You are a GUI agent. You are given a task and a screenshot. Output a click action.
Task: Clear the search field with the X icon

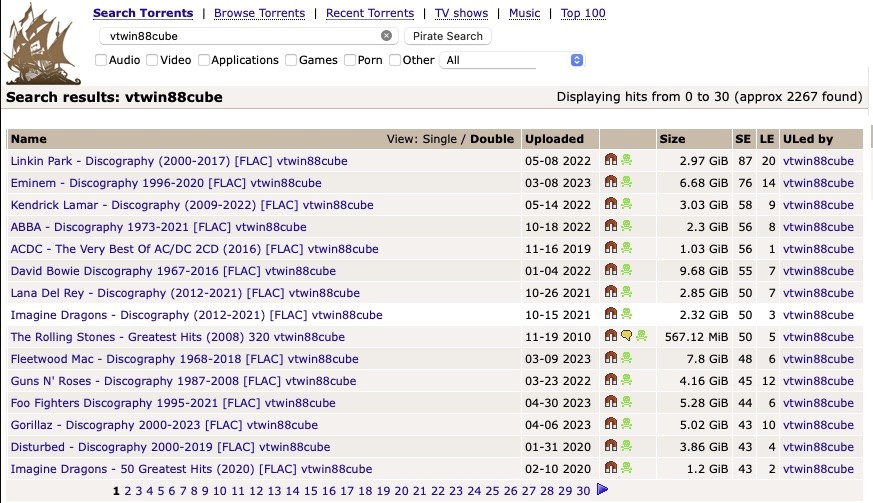(x=386, y=36)
